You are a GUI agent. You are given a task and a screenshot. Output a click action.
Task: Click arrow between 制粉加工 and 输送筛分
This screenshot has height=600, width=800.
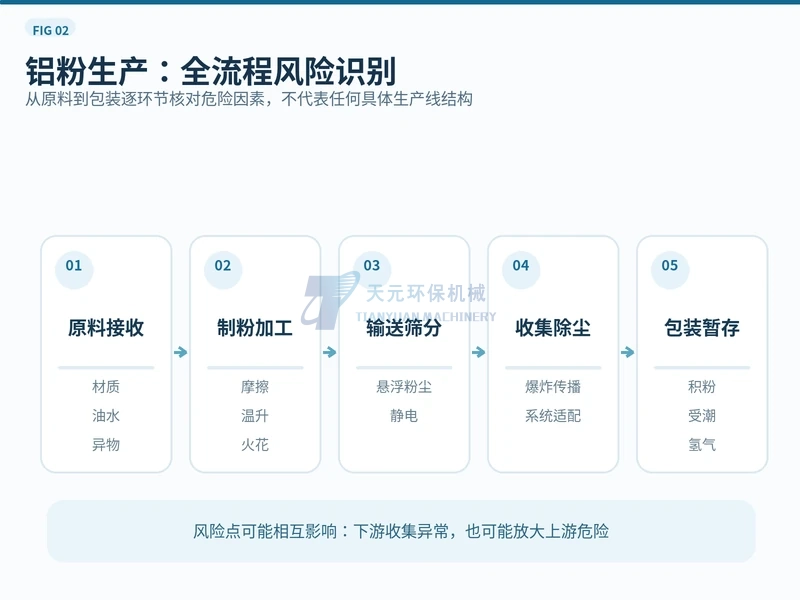click(330, 352)
